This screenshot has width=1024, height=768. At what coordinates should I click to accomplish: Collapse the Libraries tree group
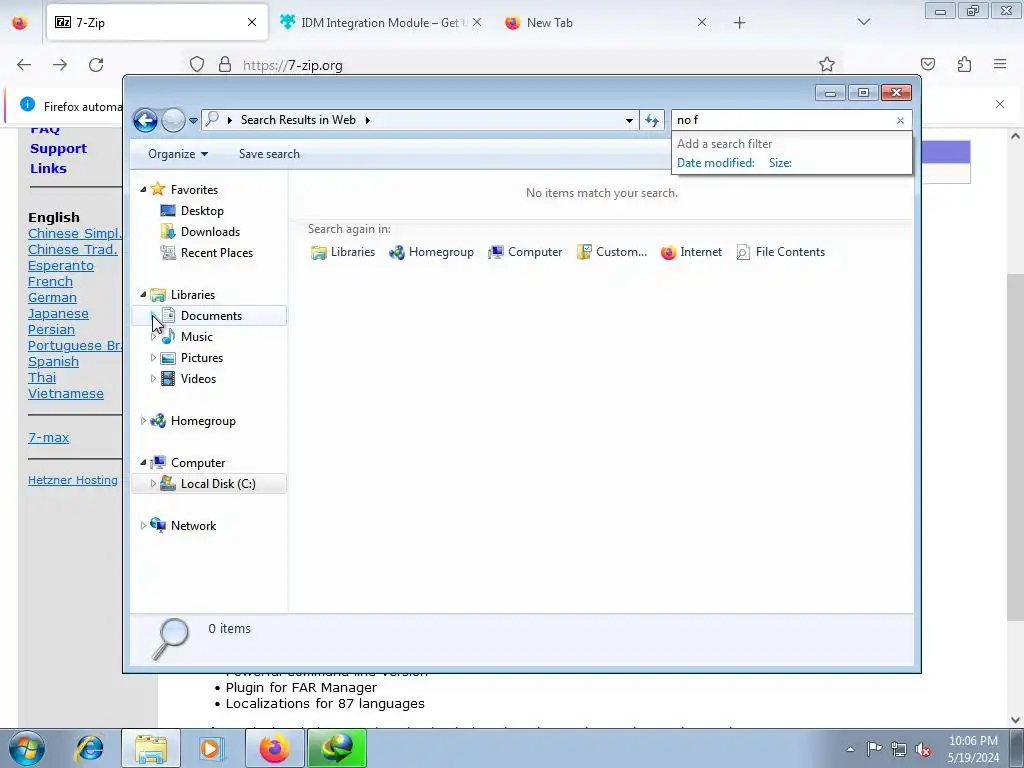click(143, 295)
